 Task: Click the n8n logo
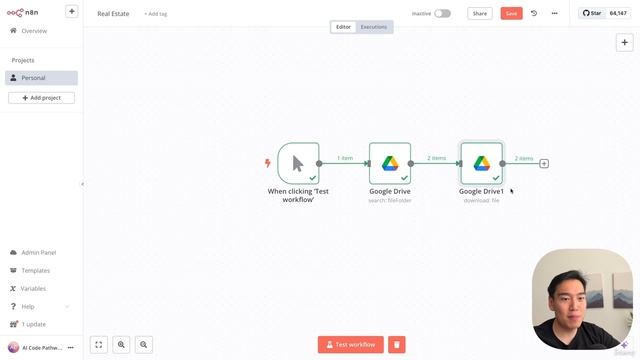point(22,13)
